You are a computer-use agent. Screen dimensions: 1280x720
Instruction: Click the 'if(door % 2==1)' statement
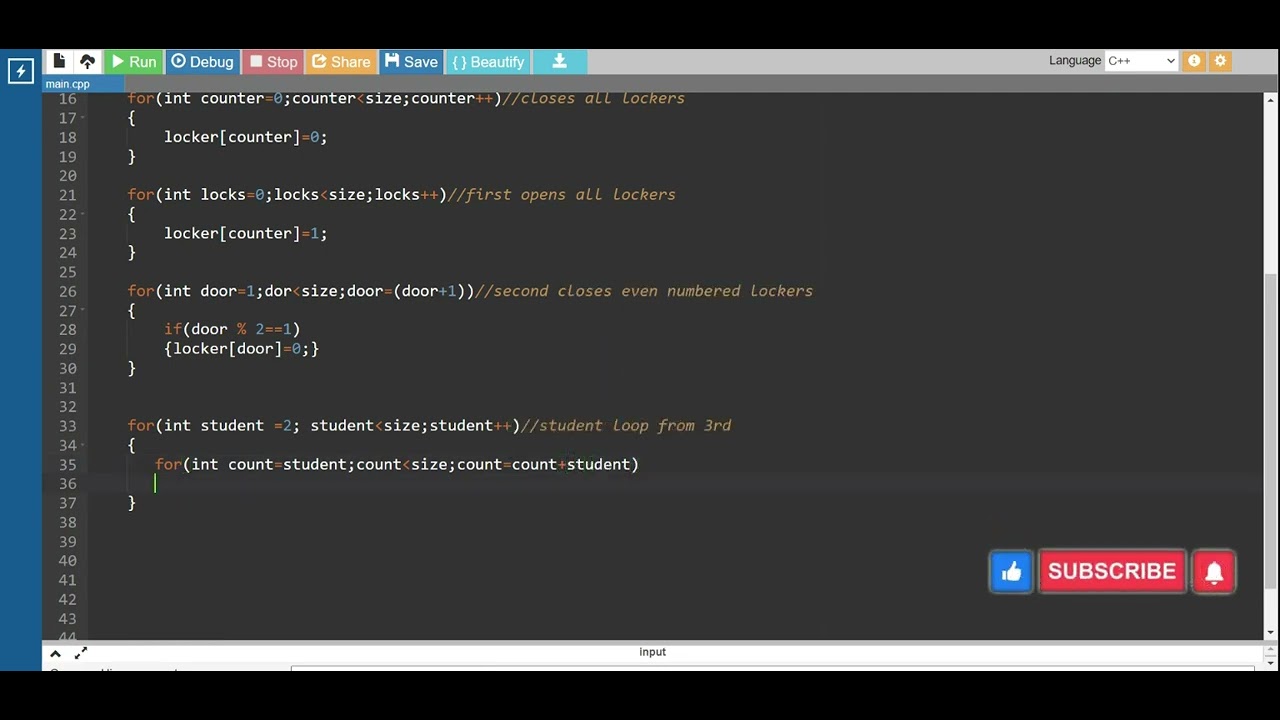click(232, 329)
